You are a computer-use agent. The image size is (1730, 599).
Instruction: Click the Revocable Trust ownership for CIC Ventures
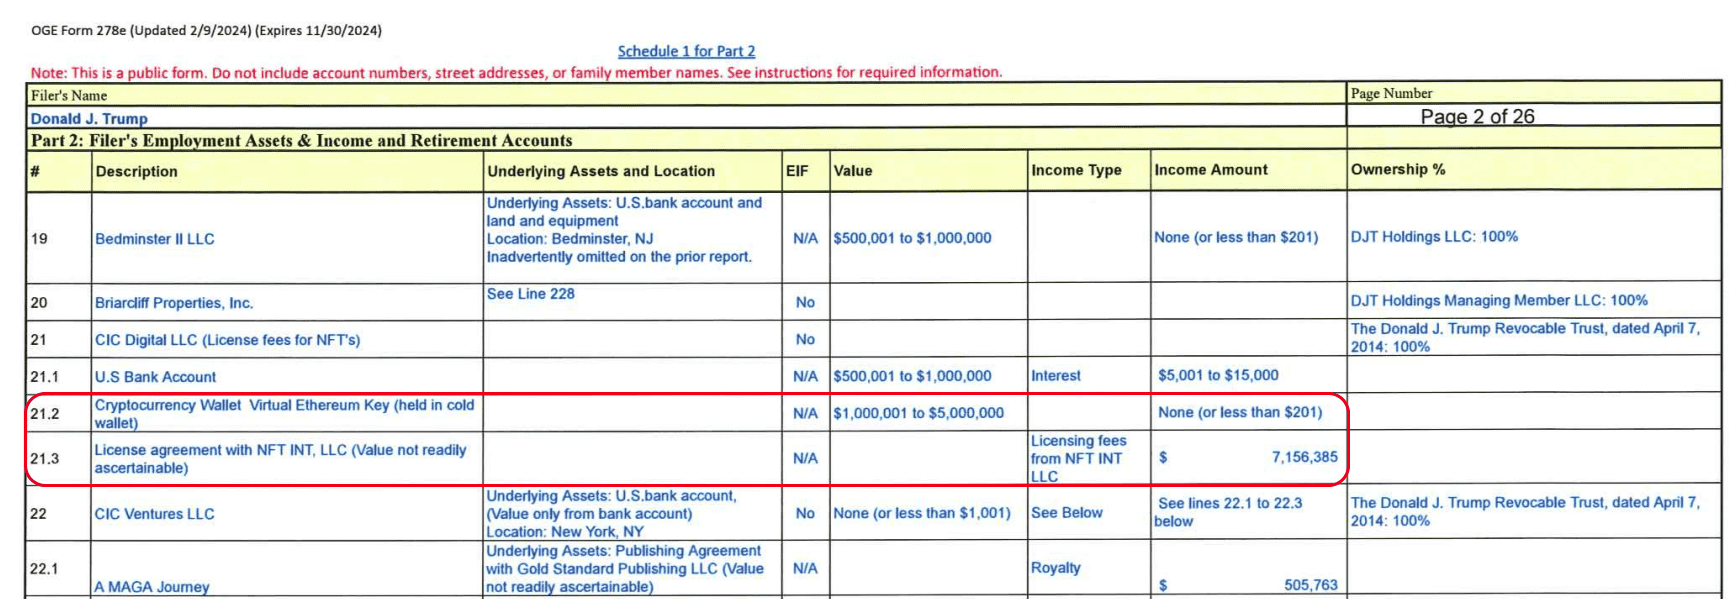pos(1525,511)
